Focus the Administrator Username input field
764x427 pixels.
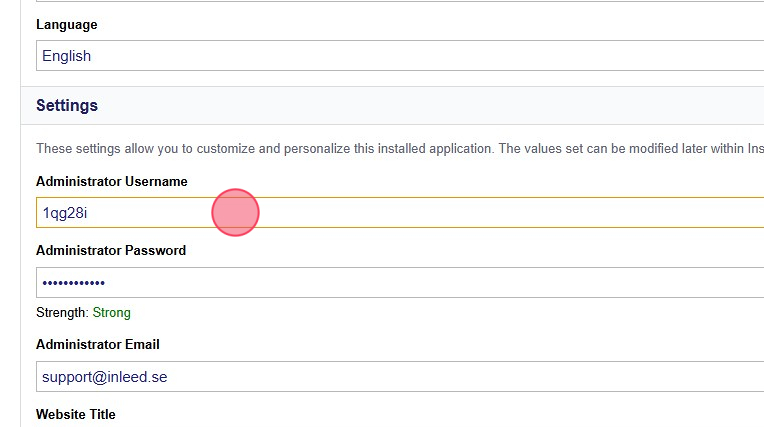(400, 213)
